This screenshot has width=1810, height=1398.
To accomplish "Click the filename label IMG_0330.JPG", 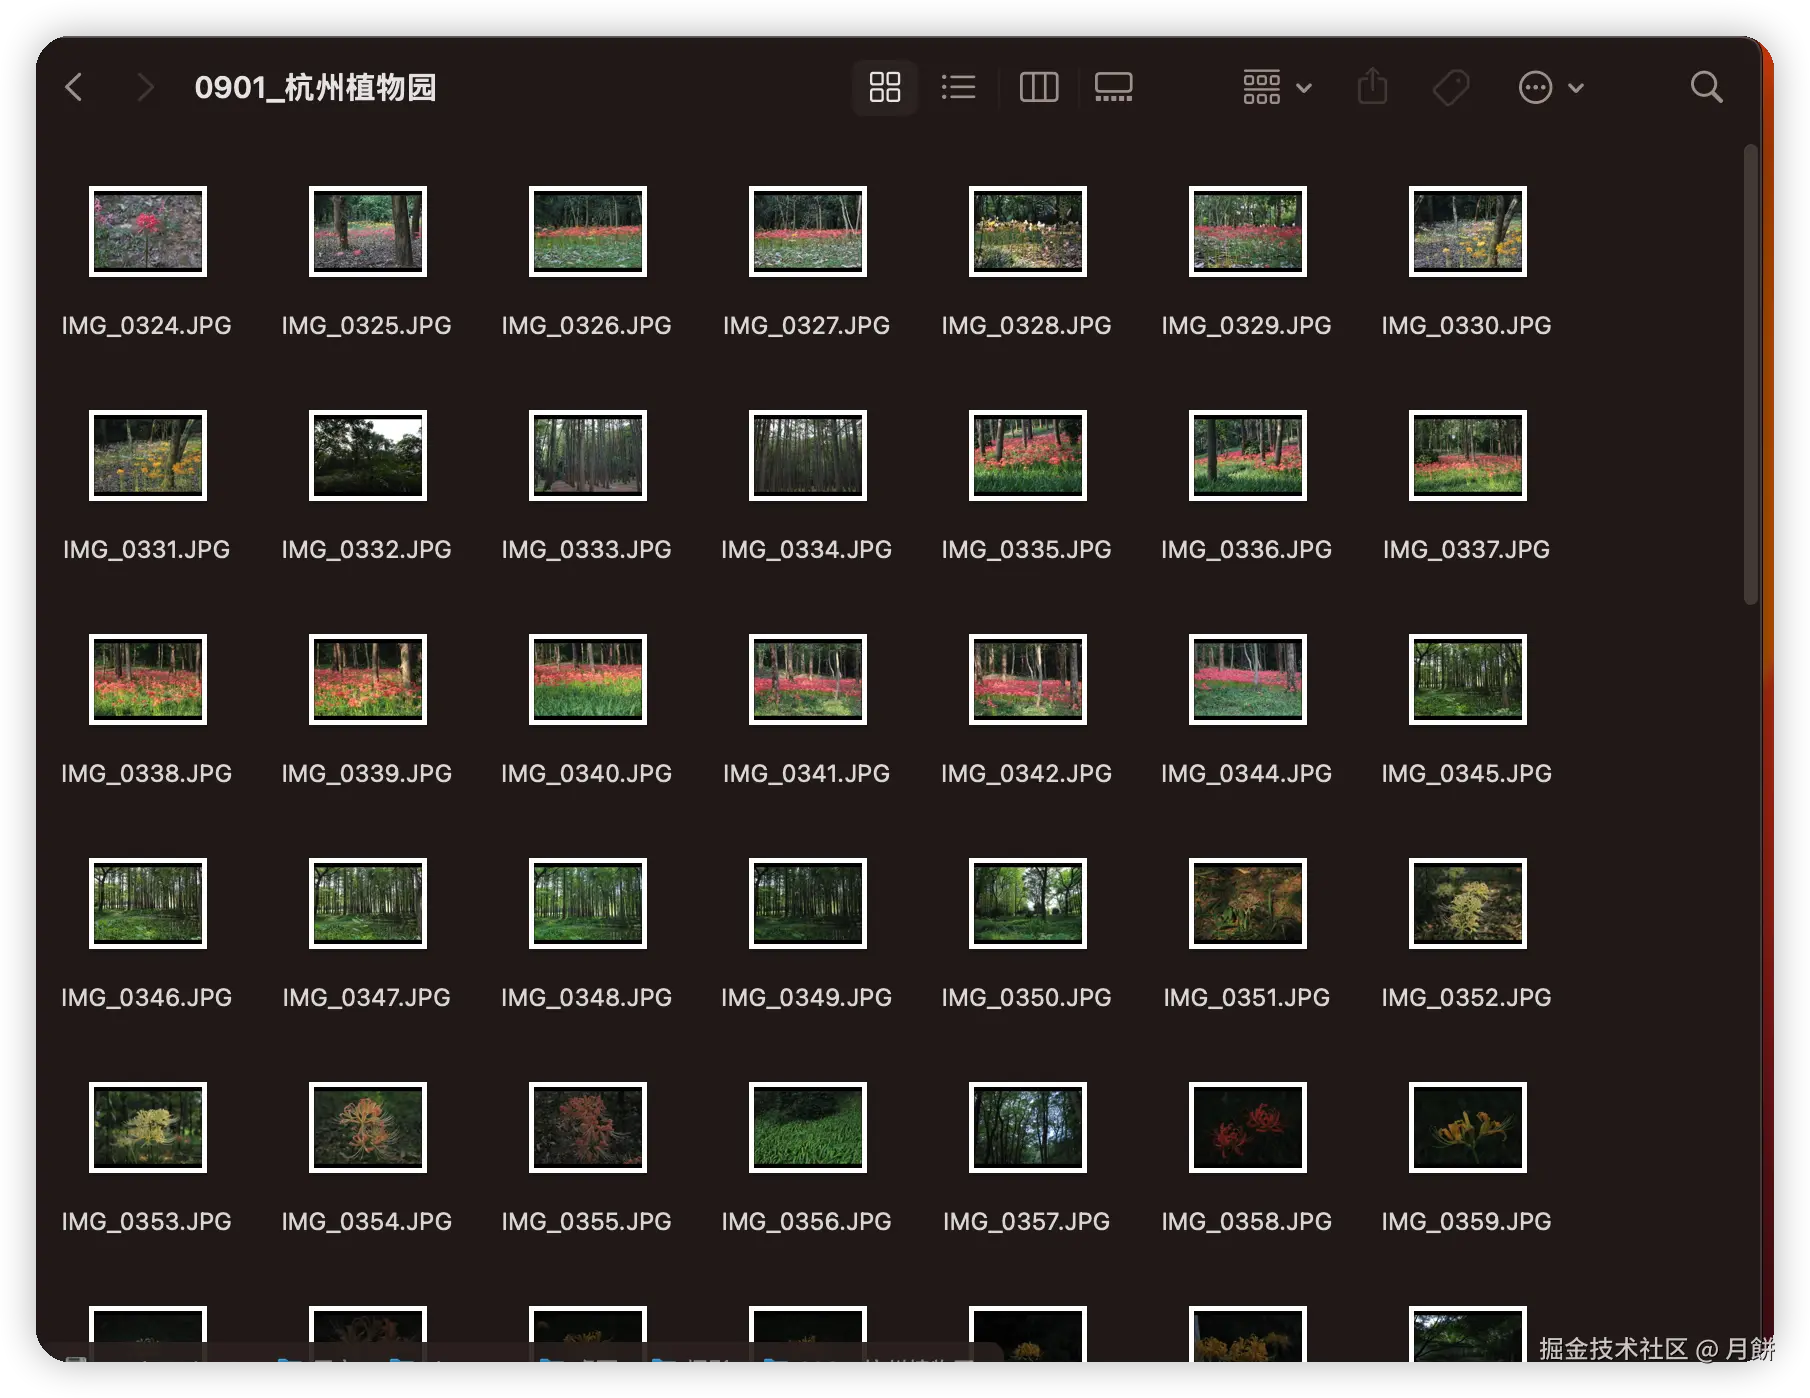I will (1467, 326).
